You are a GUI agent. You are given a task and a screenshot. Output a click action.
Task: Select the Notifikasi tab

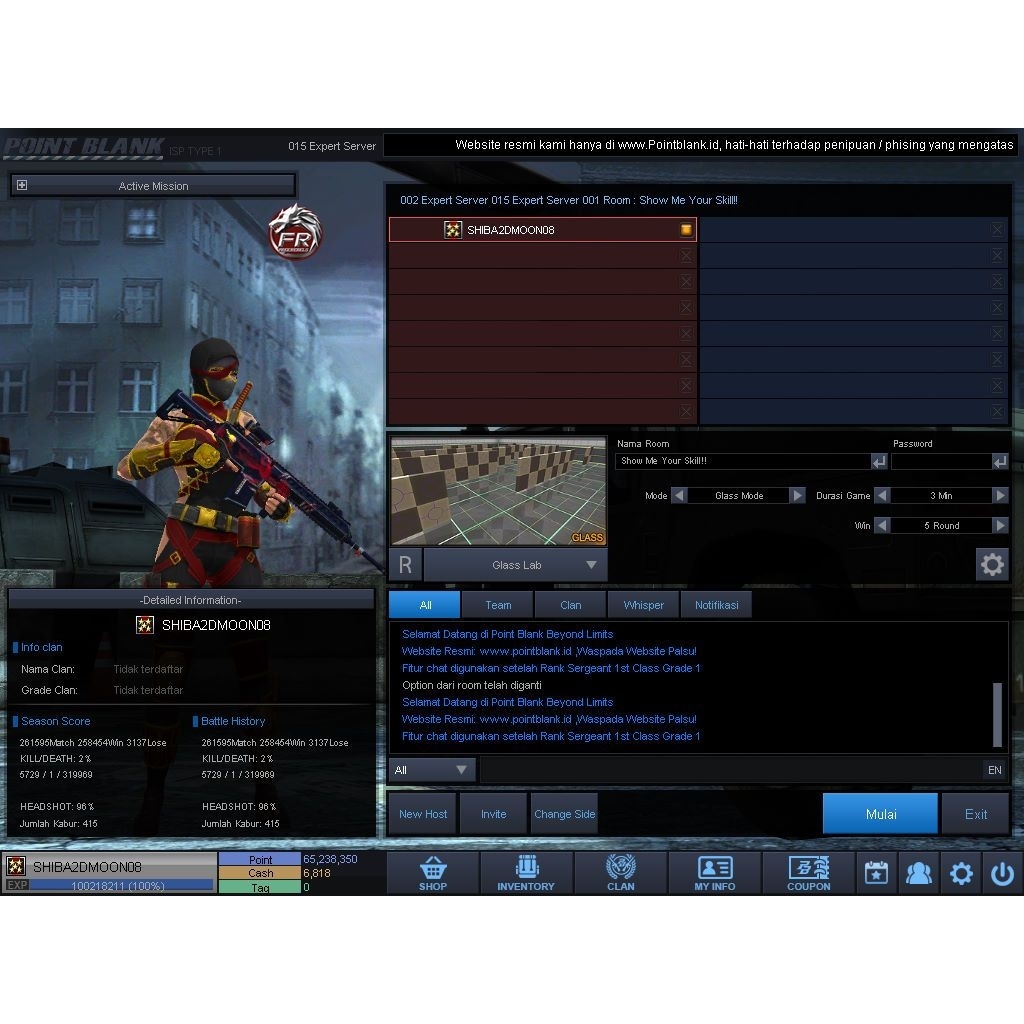tap(718, 604)
